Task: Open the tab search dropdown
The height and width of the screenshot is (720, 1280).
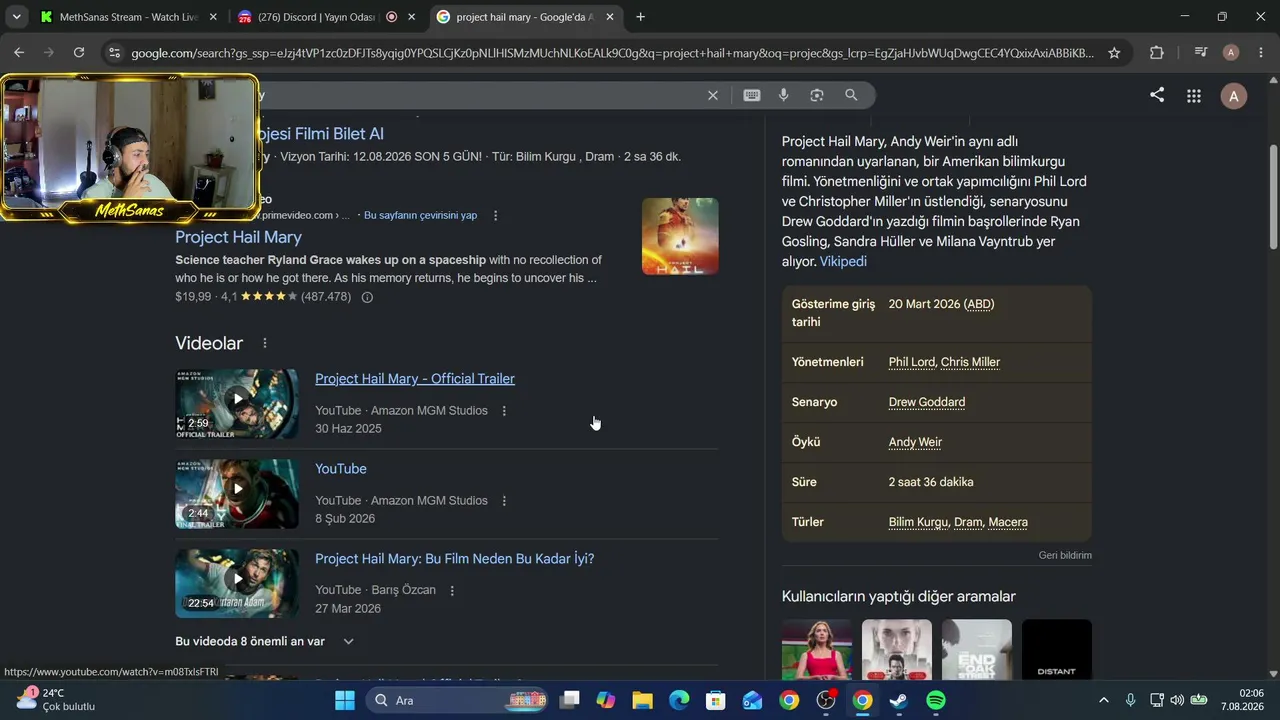Action: click(16, 17)
